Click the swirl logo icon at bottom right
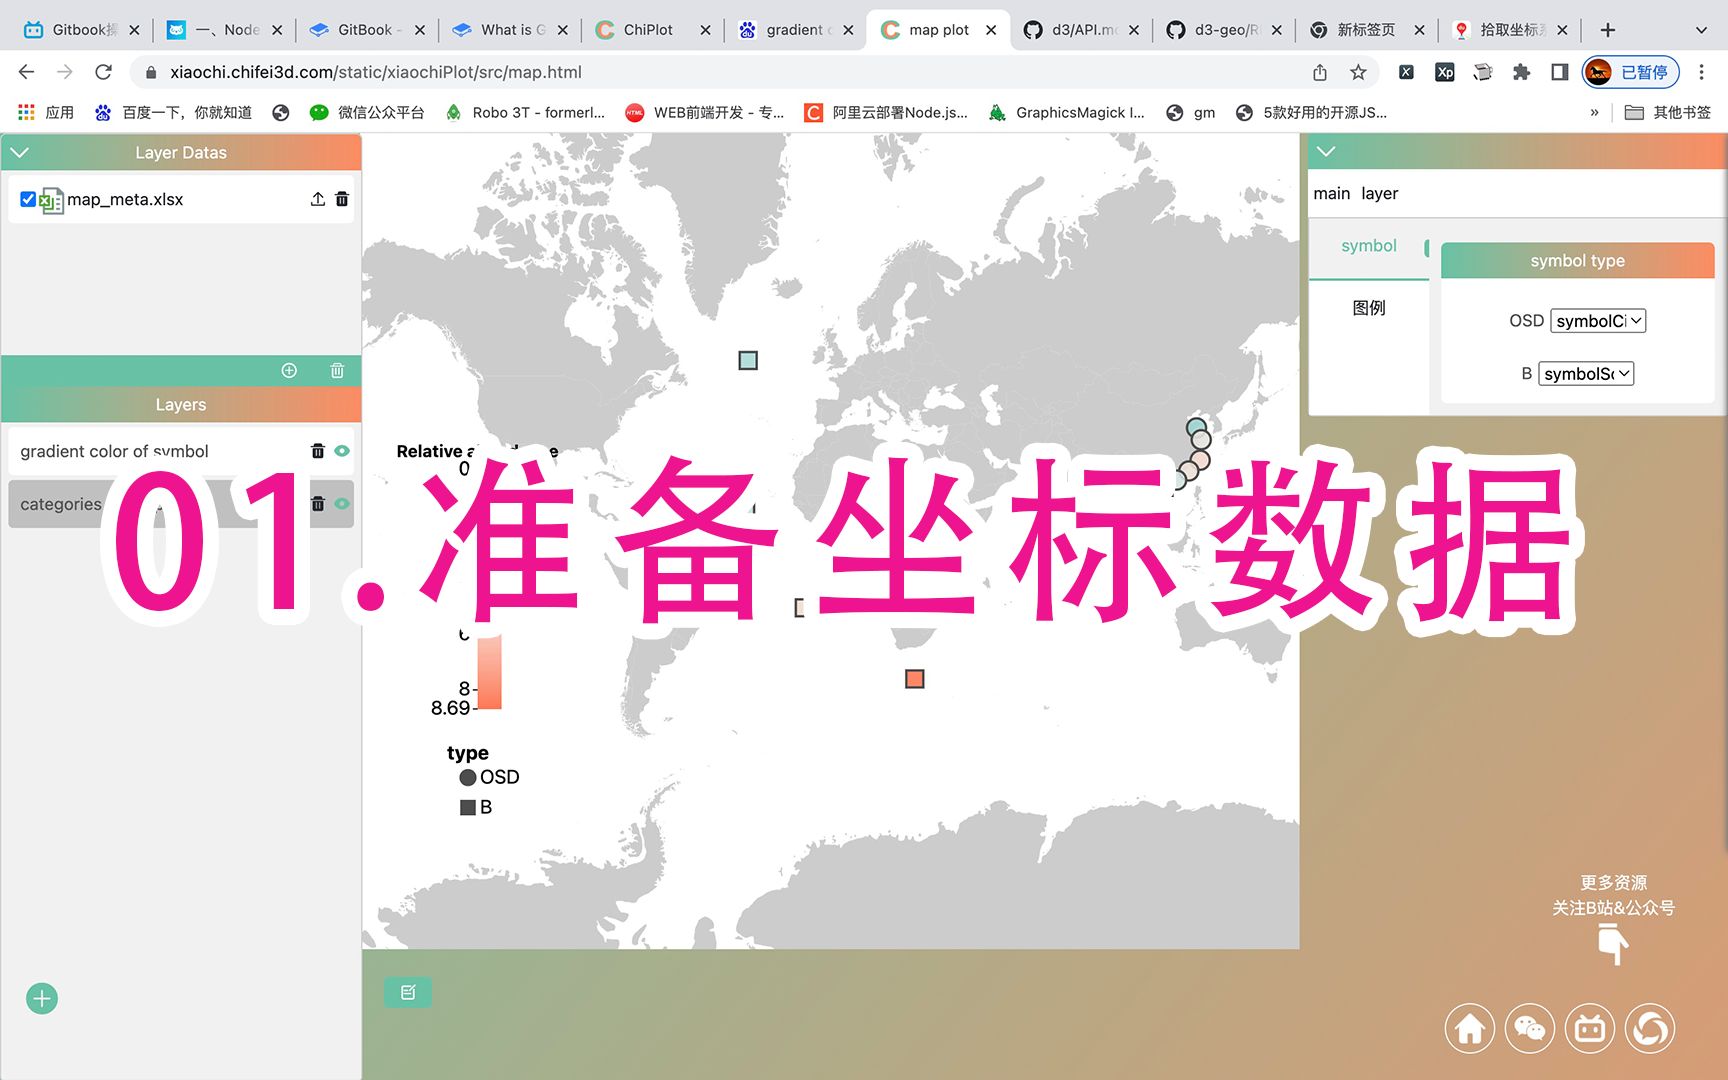This screenshot has width=1728, height=1080. coord(1650,1028)
